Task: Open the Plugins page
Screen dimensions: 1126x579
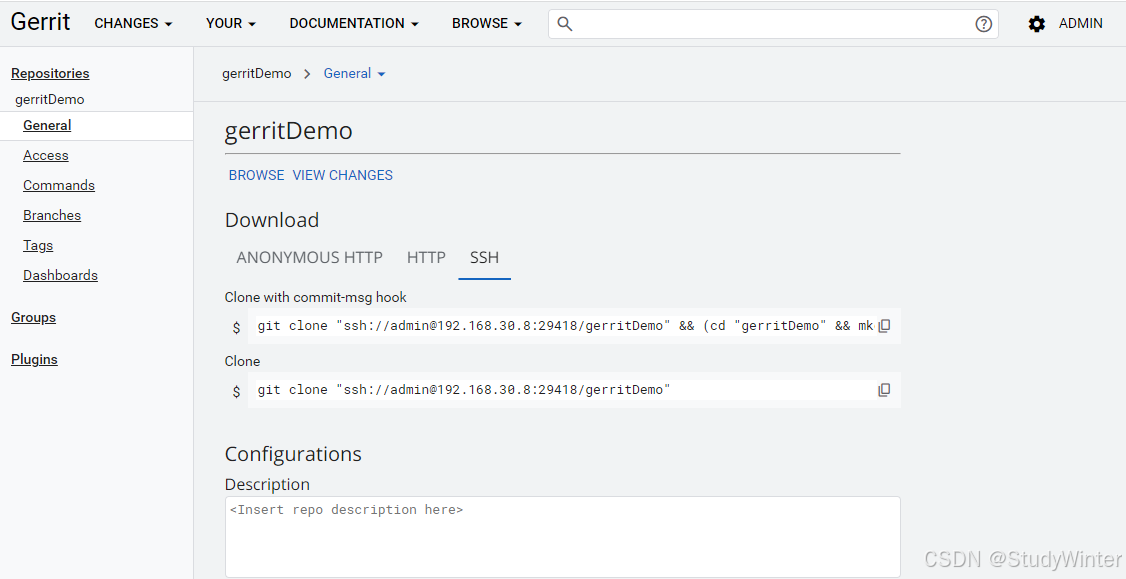Action: (x=33, y=359)
